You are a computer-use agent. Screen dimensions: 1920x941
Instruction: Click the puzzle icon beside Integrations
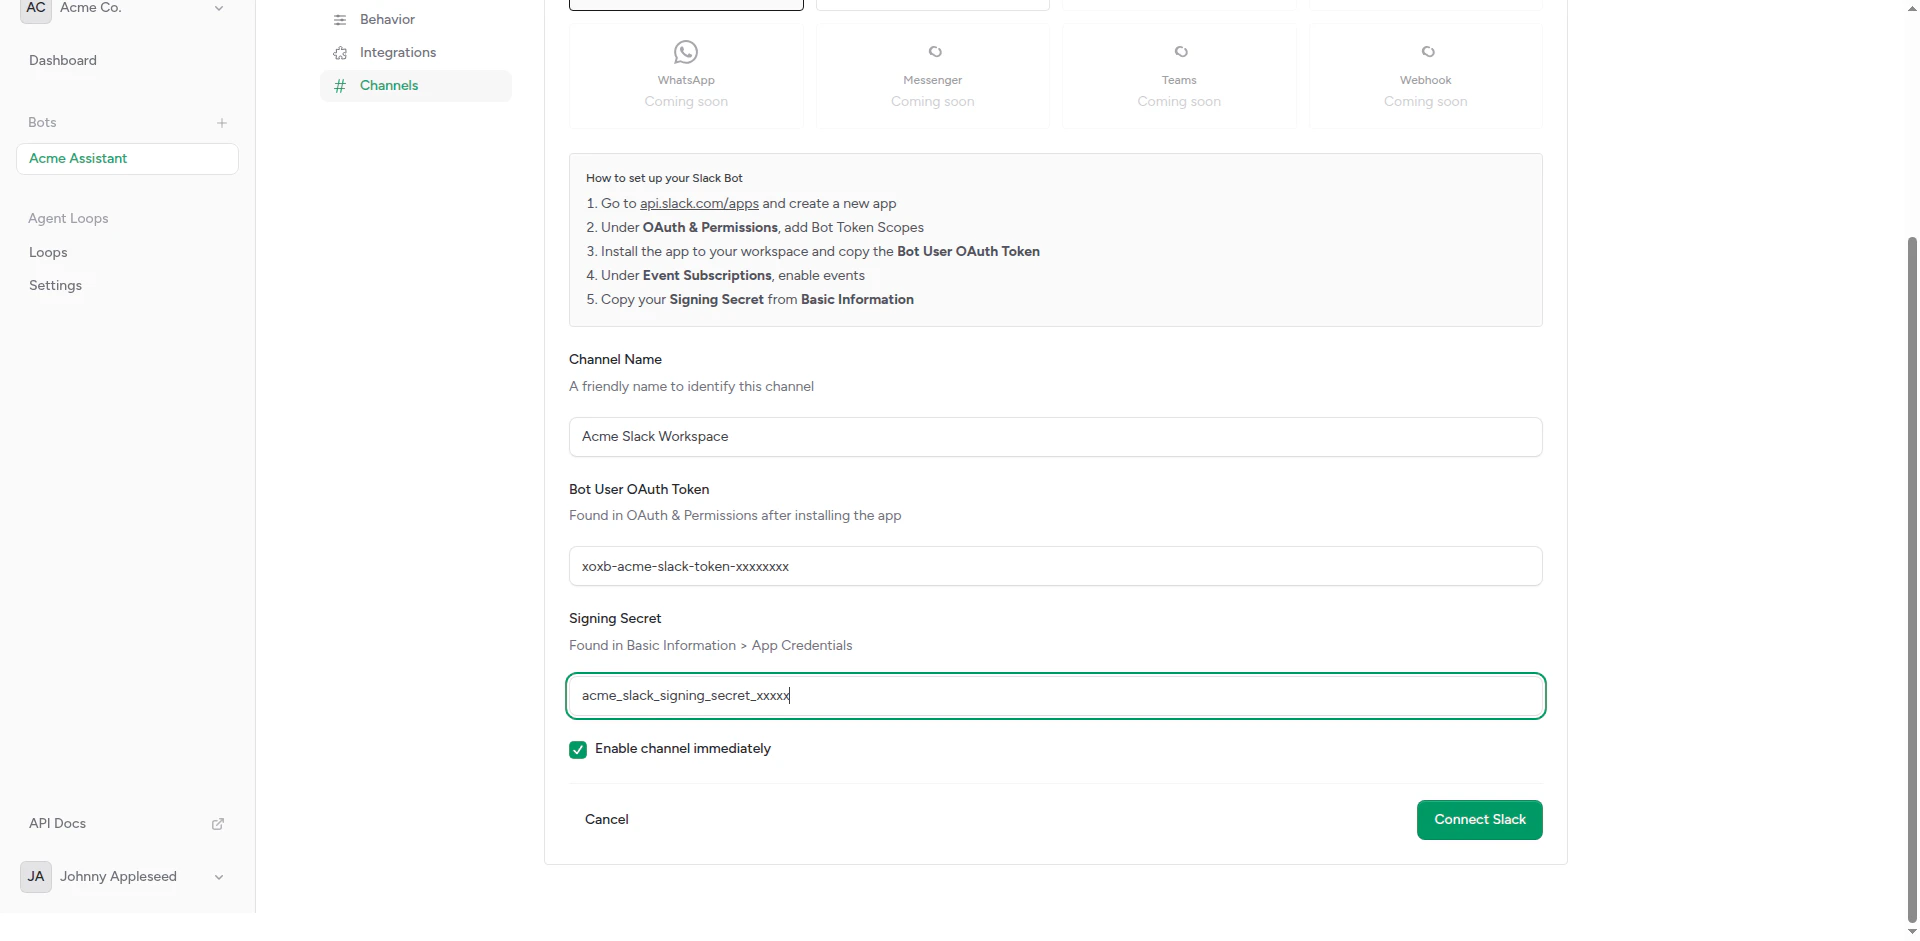[x=340, y=52]
